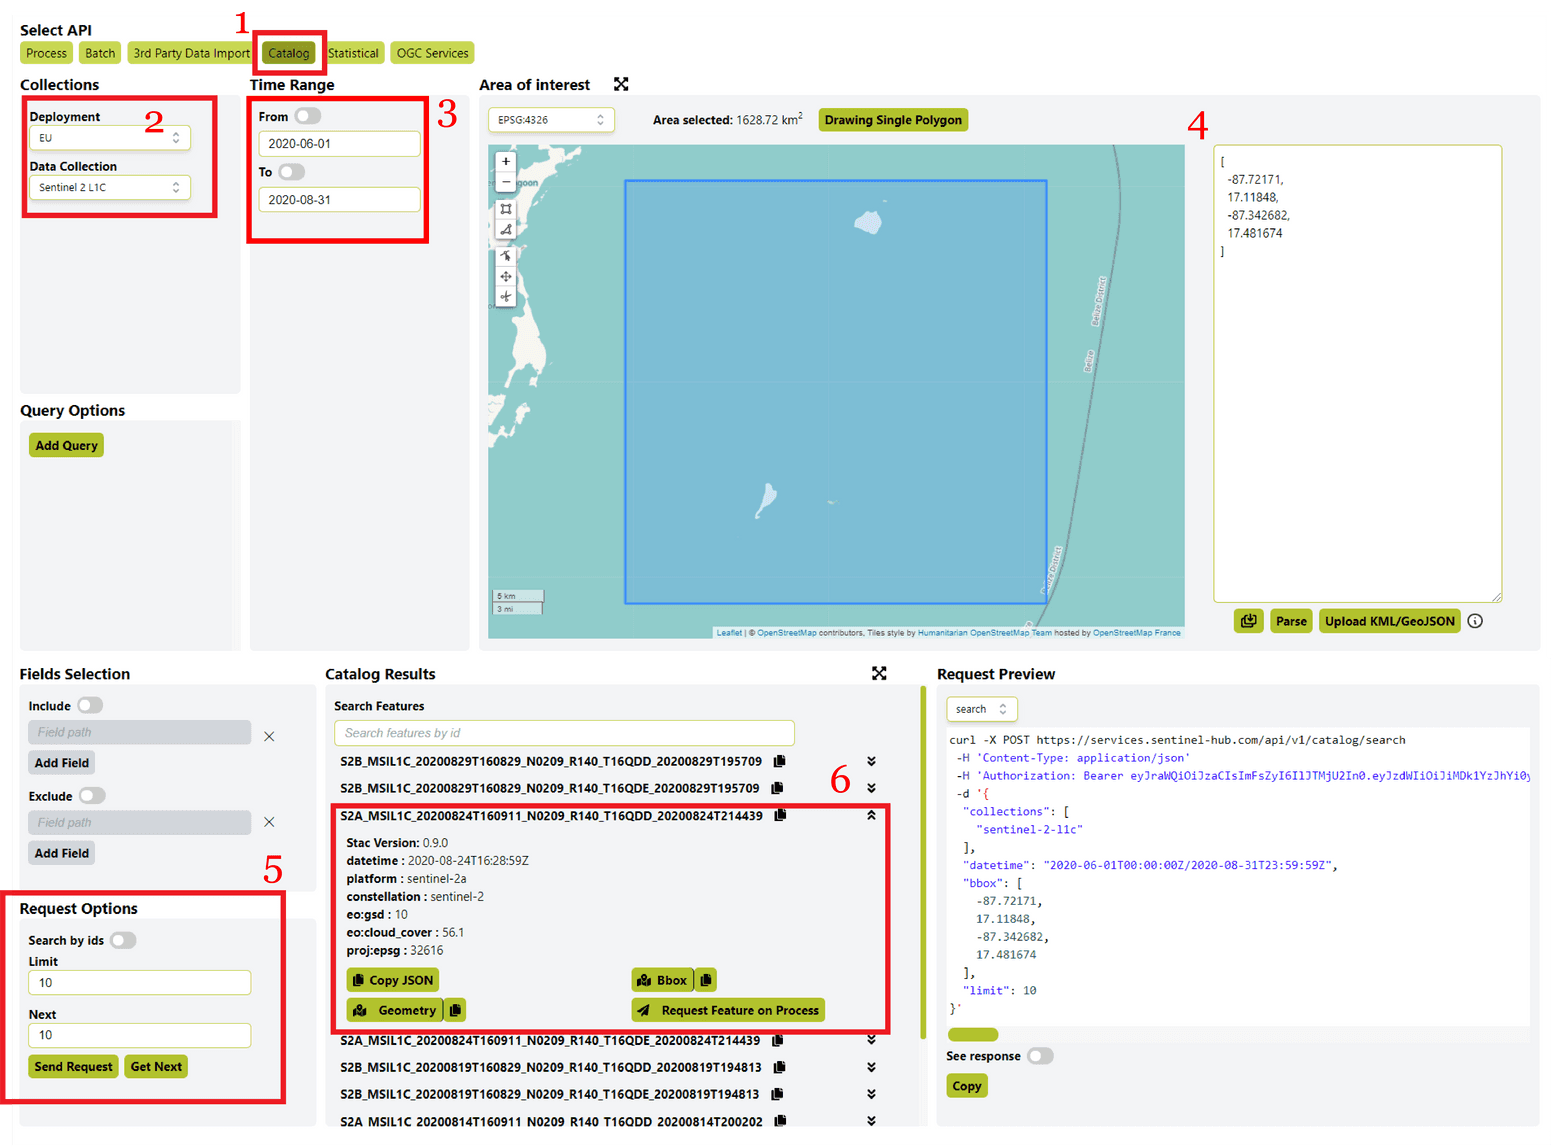Screen dimensions: 1553x1147
Task: Activate the scissors cut tool on map
Action: pyautogui.click(x=506, y=297)
